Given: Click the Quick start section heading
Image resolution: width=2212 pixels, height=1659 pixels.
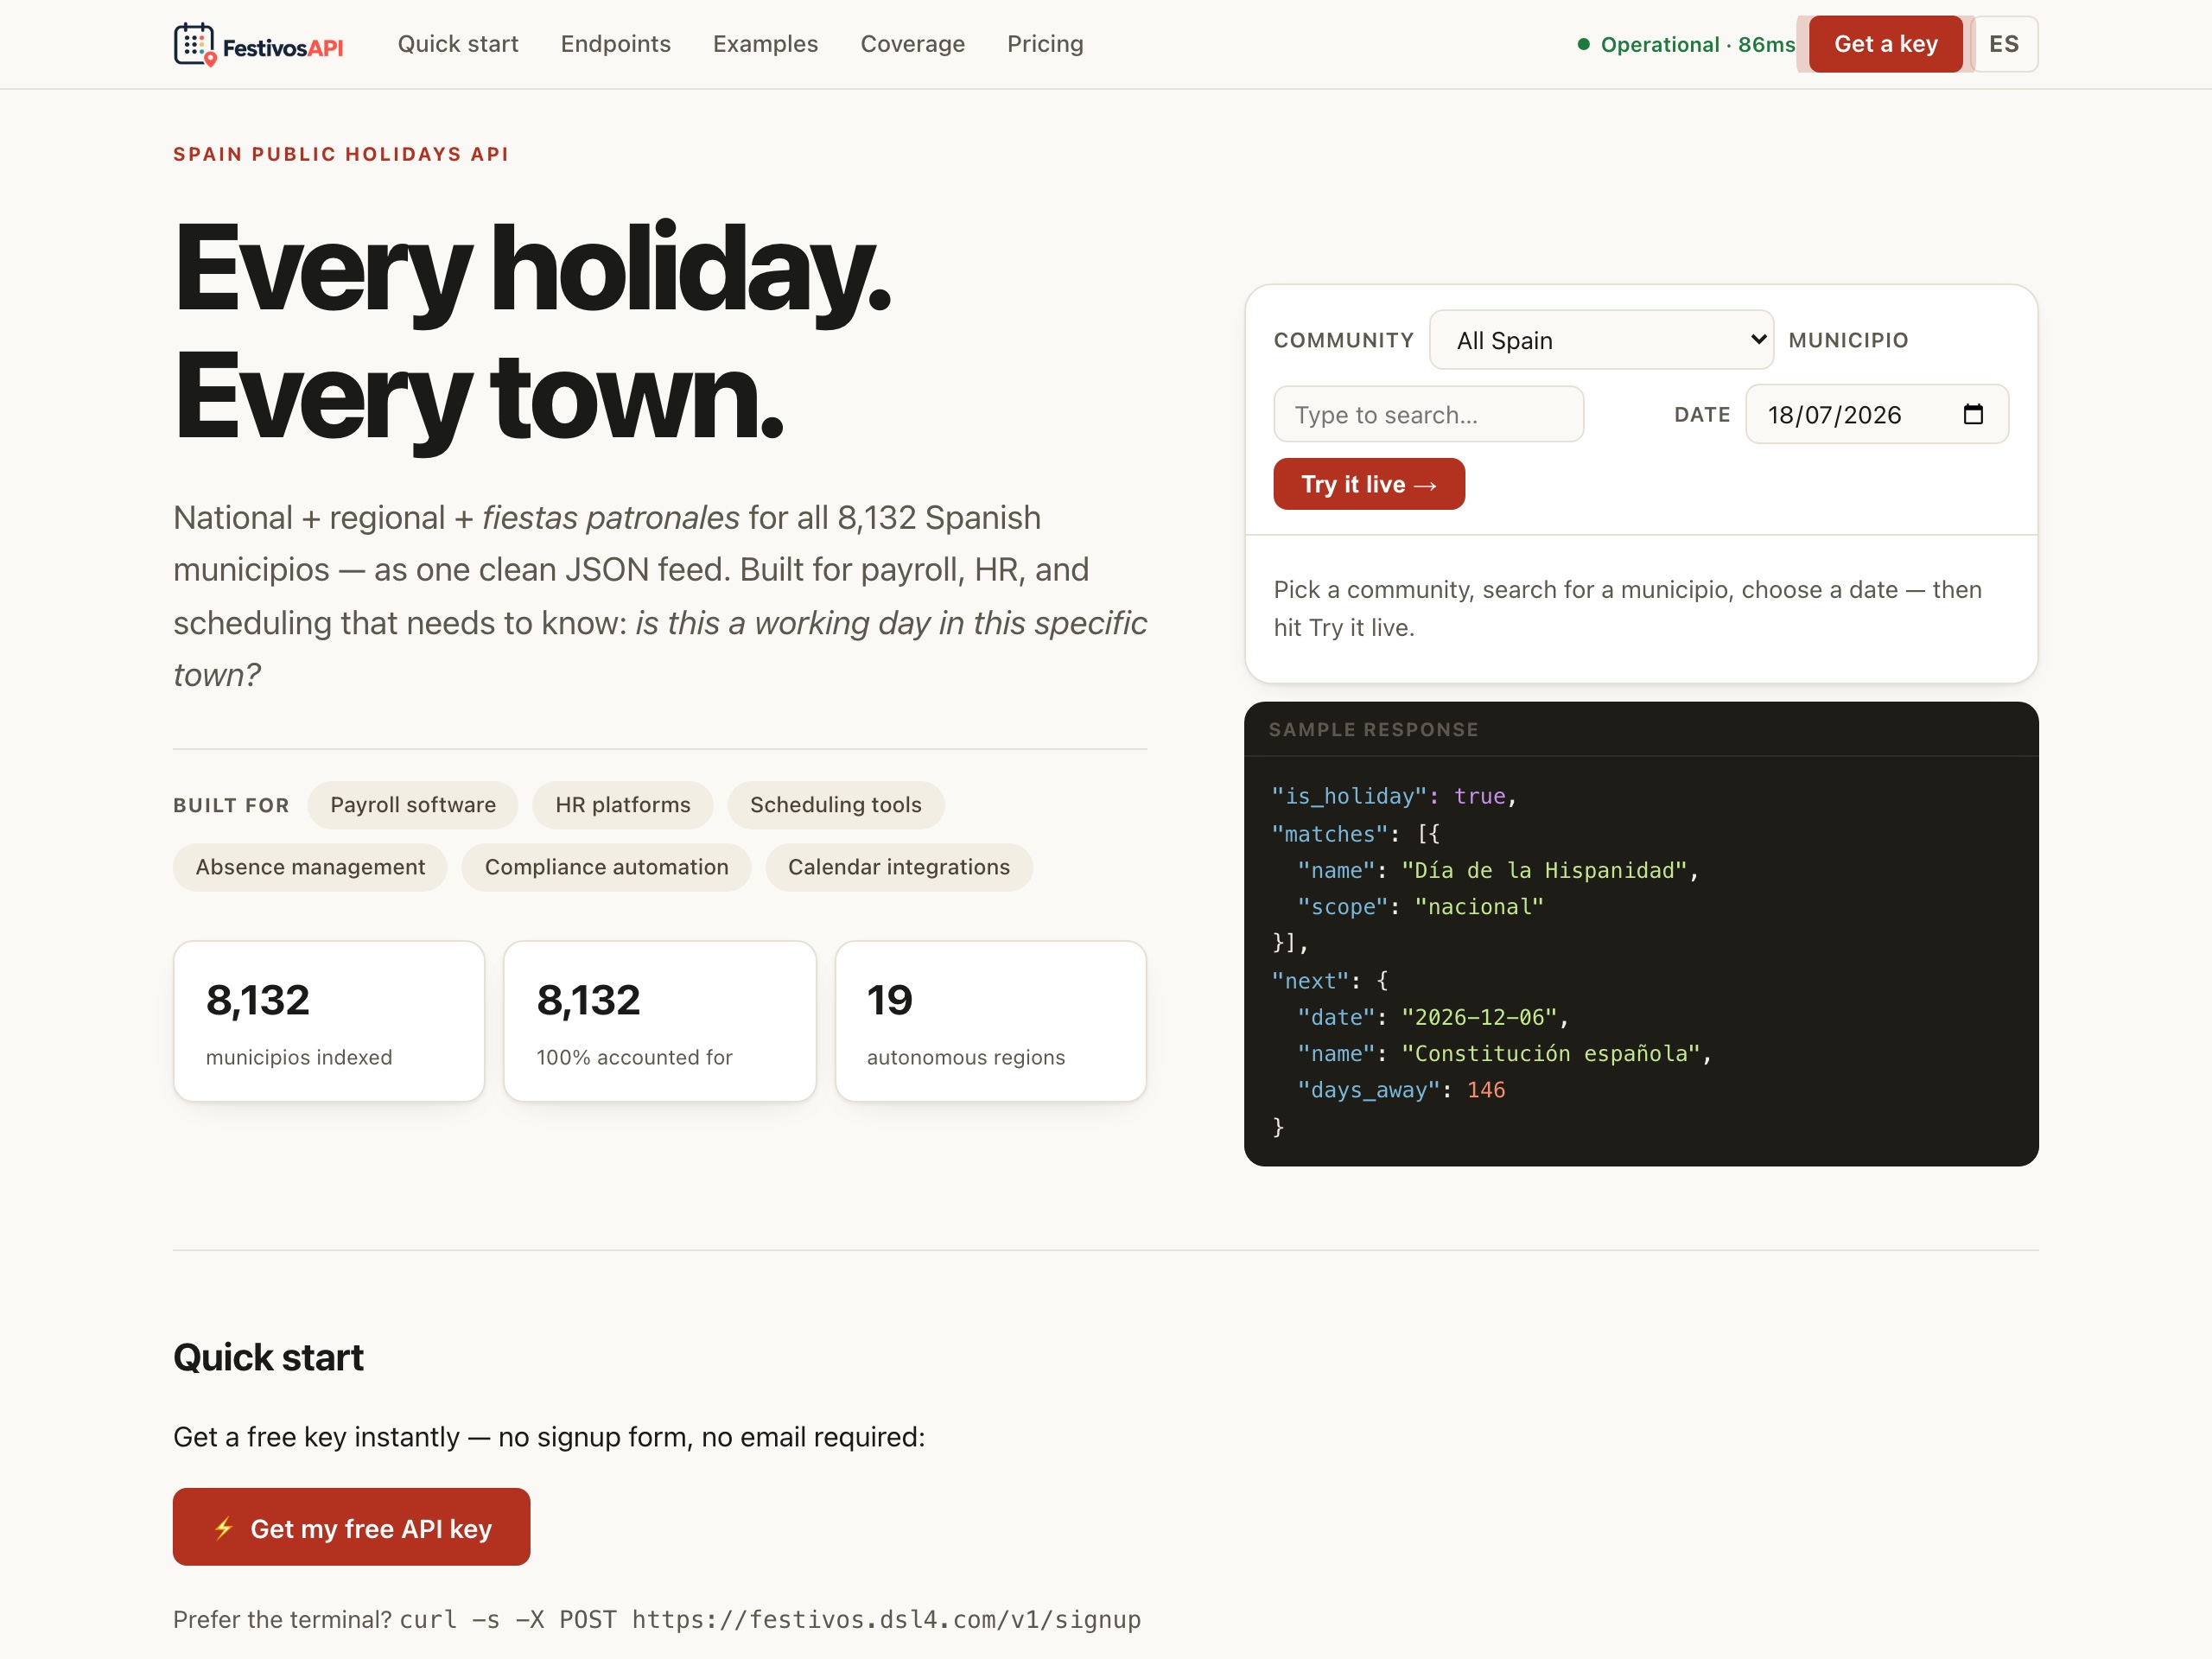Looking at the screenshot, I should (268, 1358).
